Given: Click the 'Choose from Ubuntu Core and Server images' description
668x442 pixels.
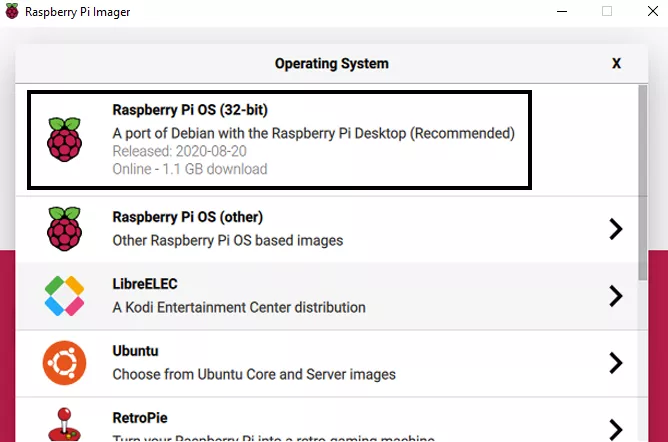Looking at the screenshot, I should 254,374.
